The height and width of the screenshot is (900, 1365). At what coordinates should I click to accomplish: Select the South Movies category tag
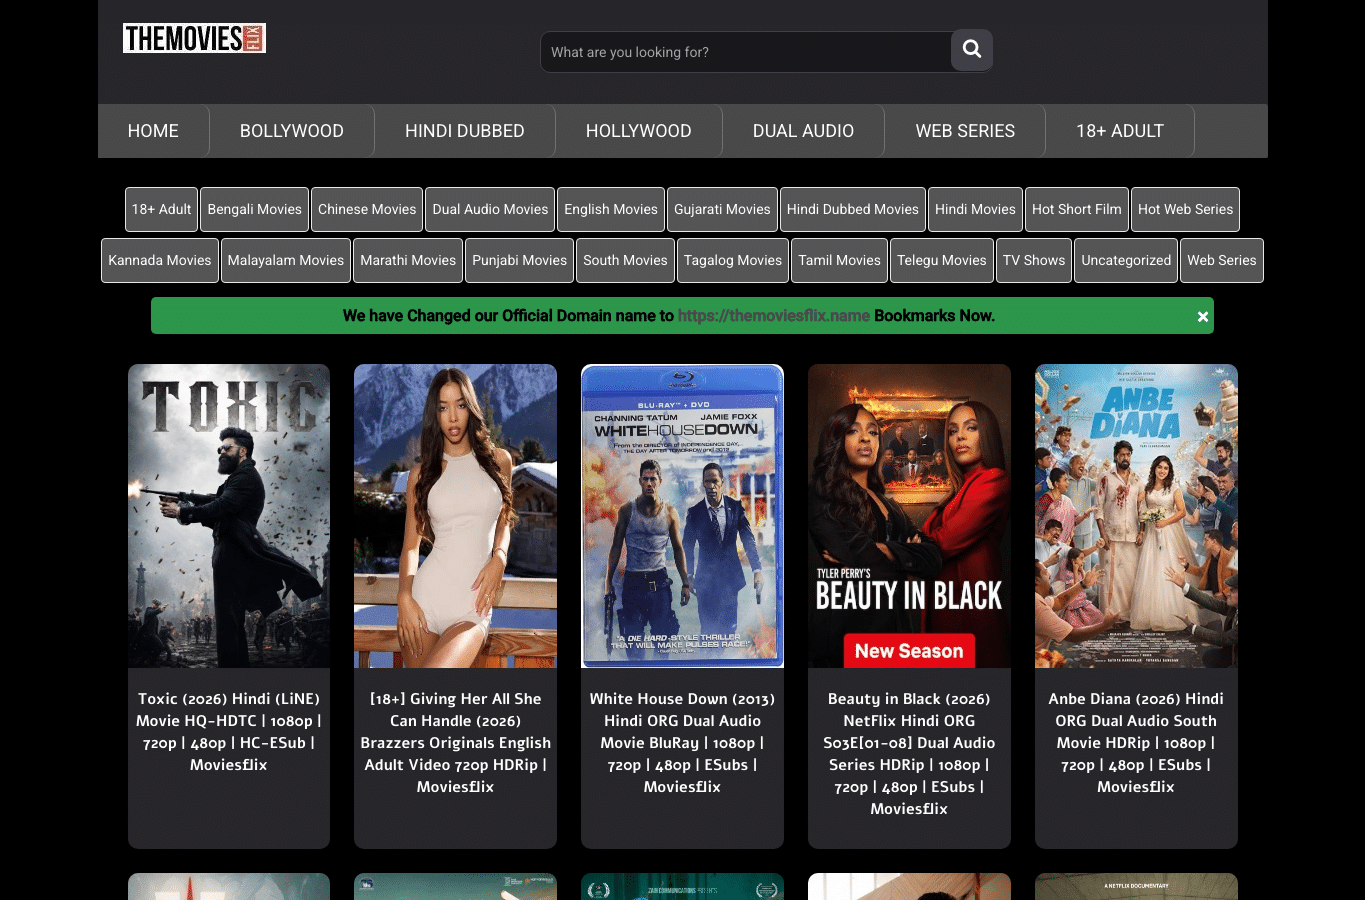(625, 260)
